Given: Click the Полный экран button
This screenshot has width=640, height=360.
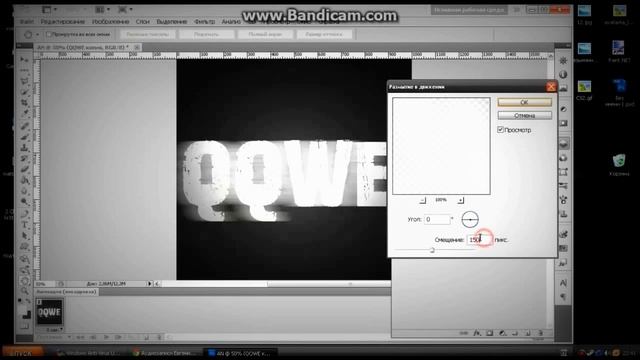Looking at the screenshot, I should (265, 35).
